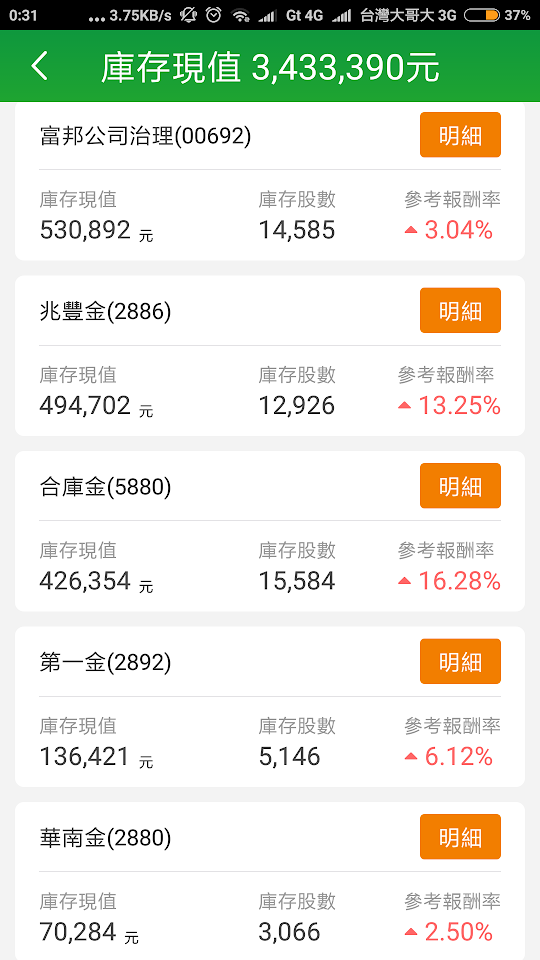This screenshot has height=960, width=540.
Task: Tap red up-triangle beside 13.25%
Action: coord(404,406)
